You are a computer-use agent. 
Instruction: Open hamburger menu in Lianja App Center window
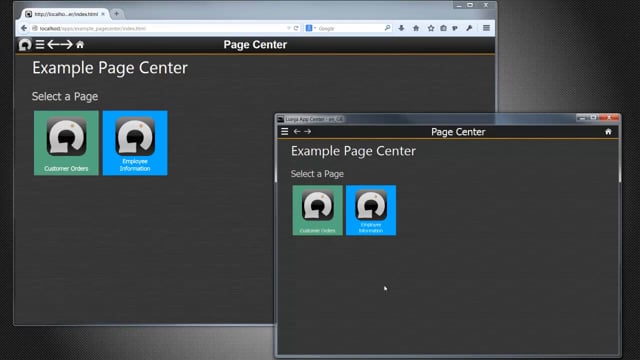click(x=284, y=131)
